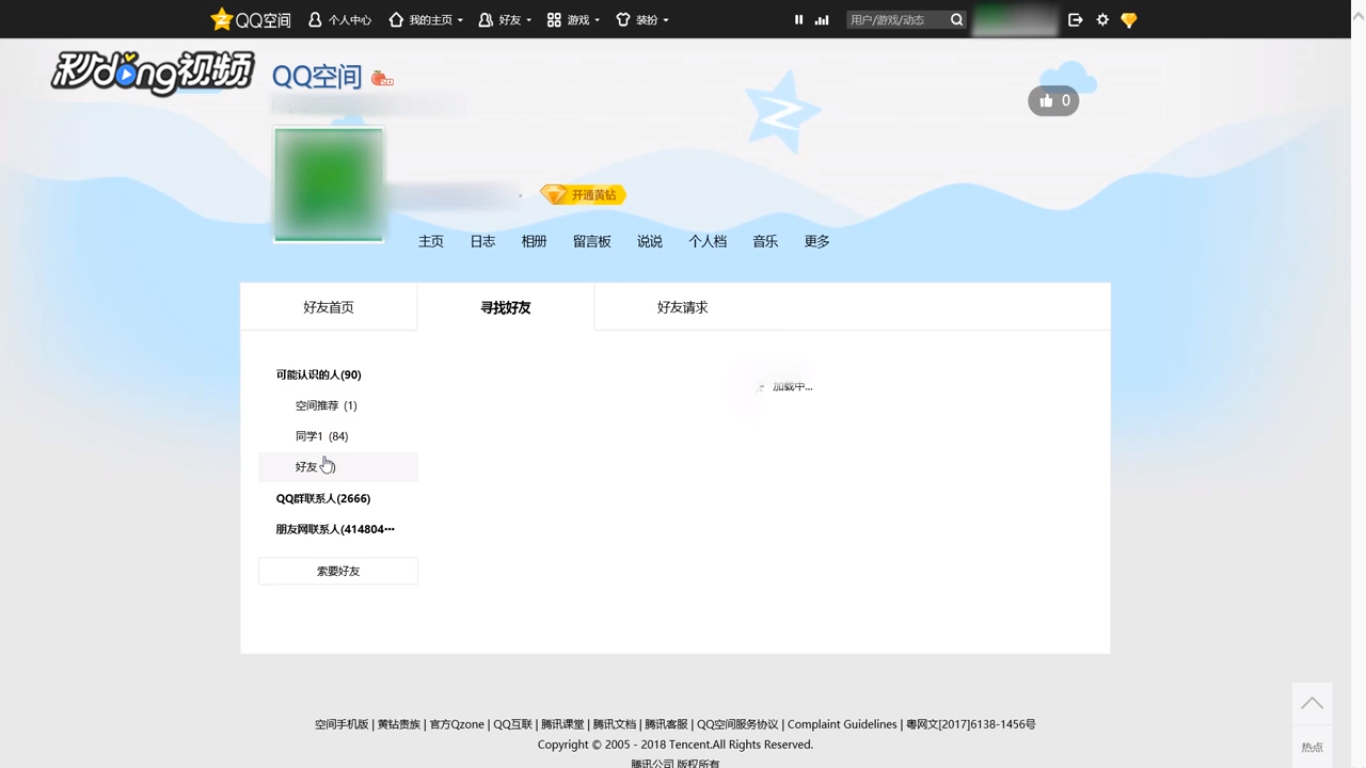Select the highlighted 好友 sidebar item
The width and height of the screenshot is (1366, 768).
(338, 467)
